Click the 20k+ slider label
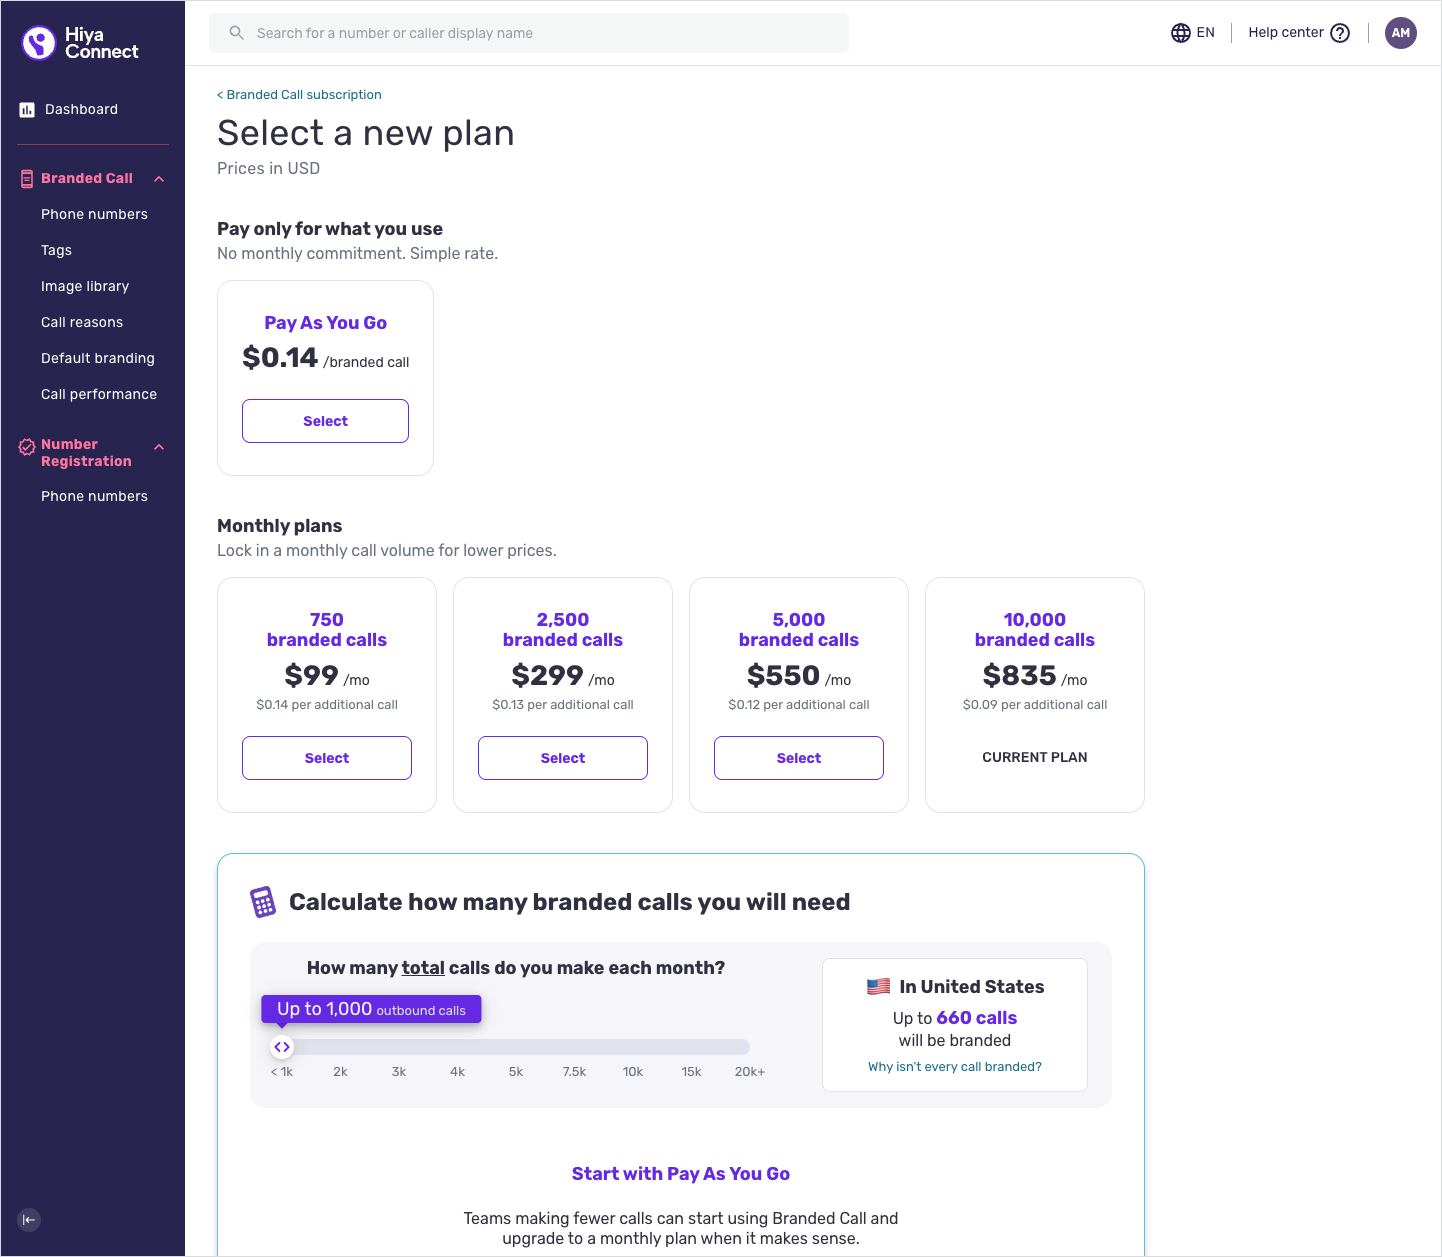Screen dimensions: 1442x1257 pos(750,1072)
